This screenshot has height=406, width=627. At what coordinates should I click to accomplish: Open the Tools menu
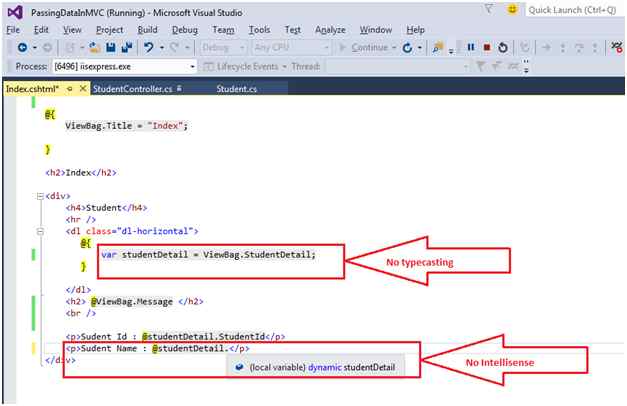[260, 30]
